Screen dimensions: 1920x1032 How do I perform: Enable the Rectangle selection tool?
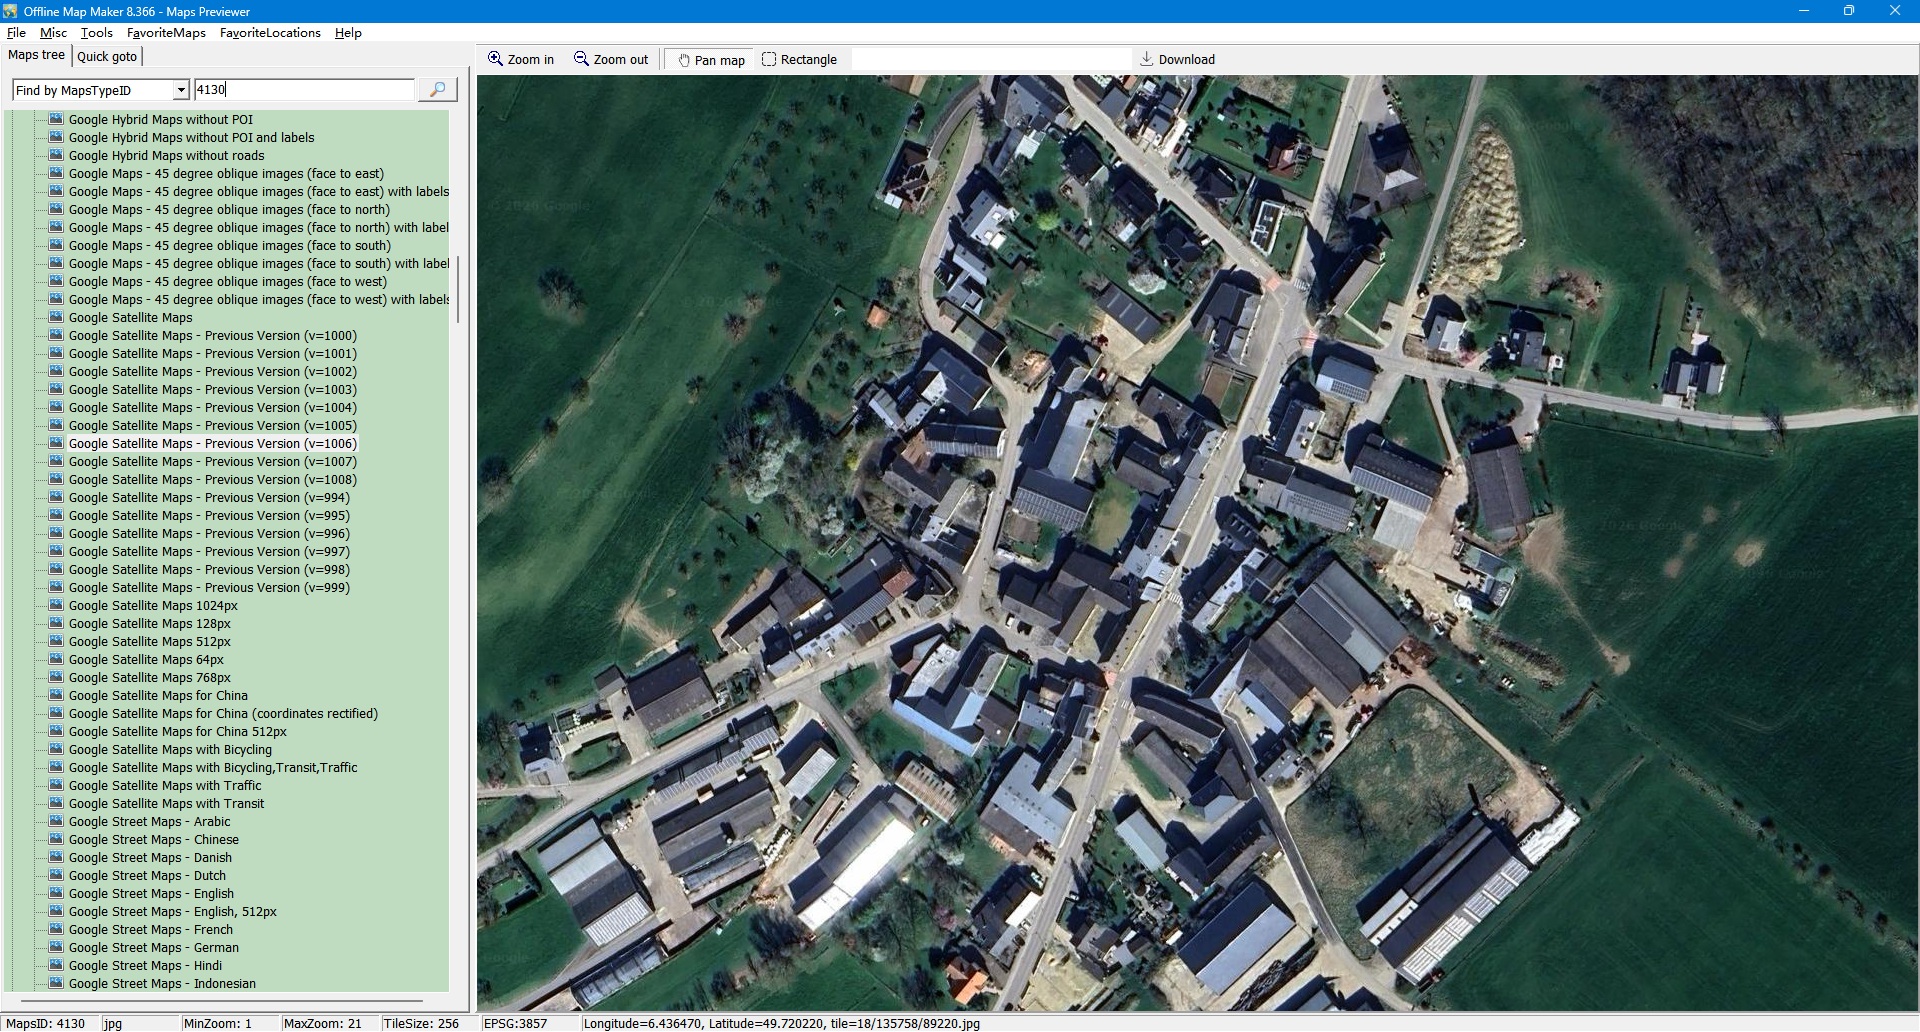798,60
